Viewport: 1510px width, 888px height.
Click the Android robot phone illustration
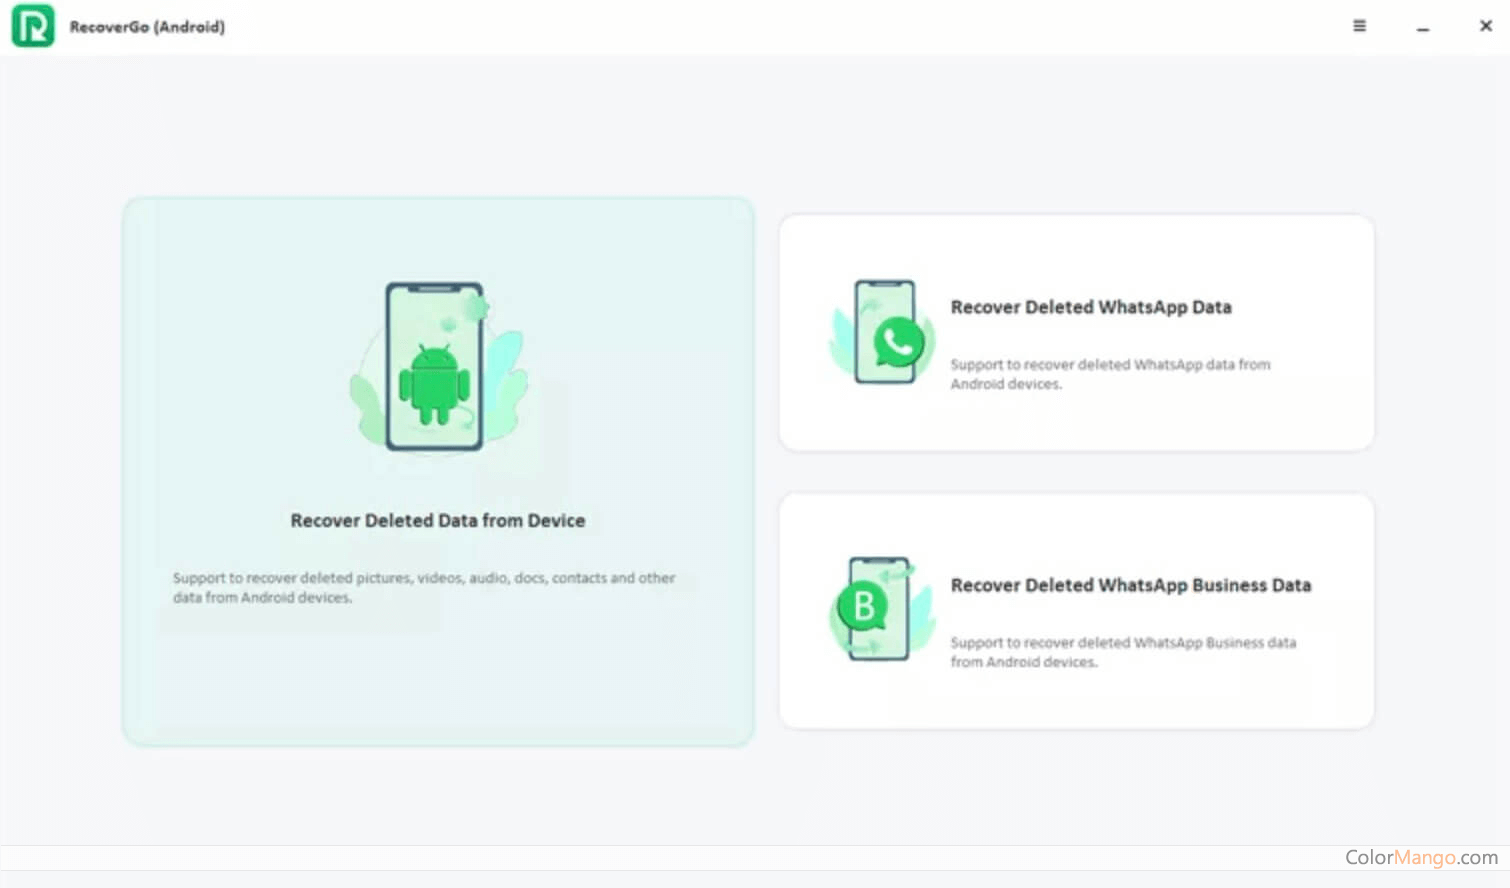[x=437, y=367]
